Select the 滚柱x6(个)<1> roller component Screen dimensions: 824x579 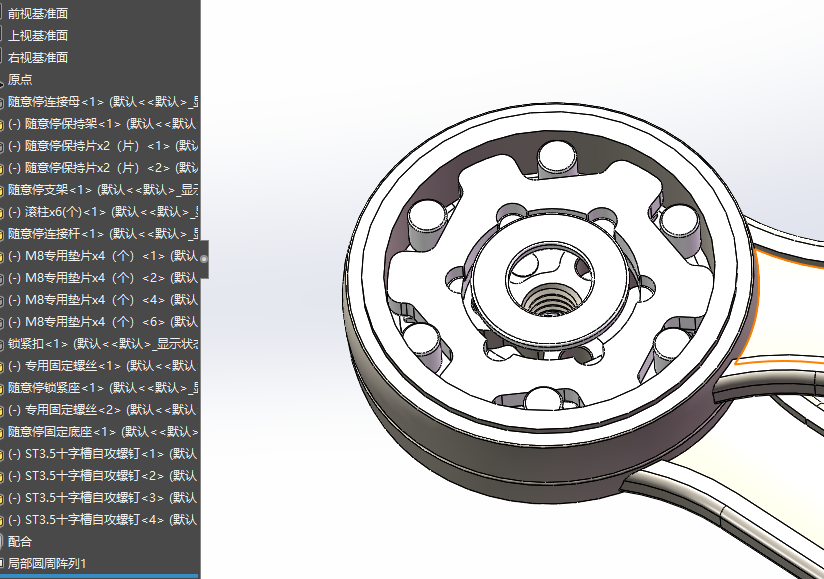(103, 212)
